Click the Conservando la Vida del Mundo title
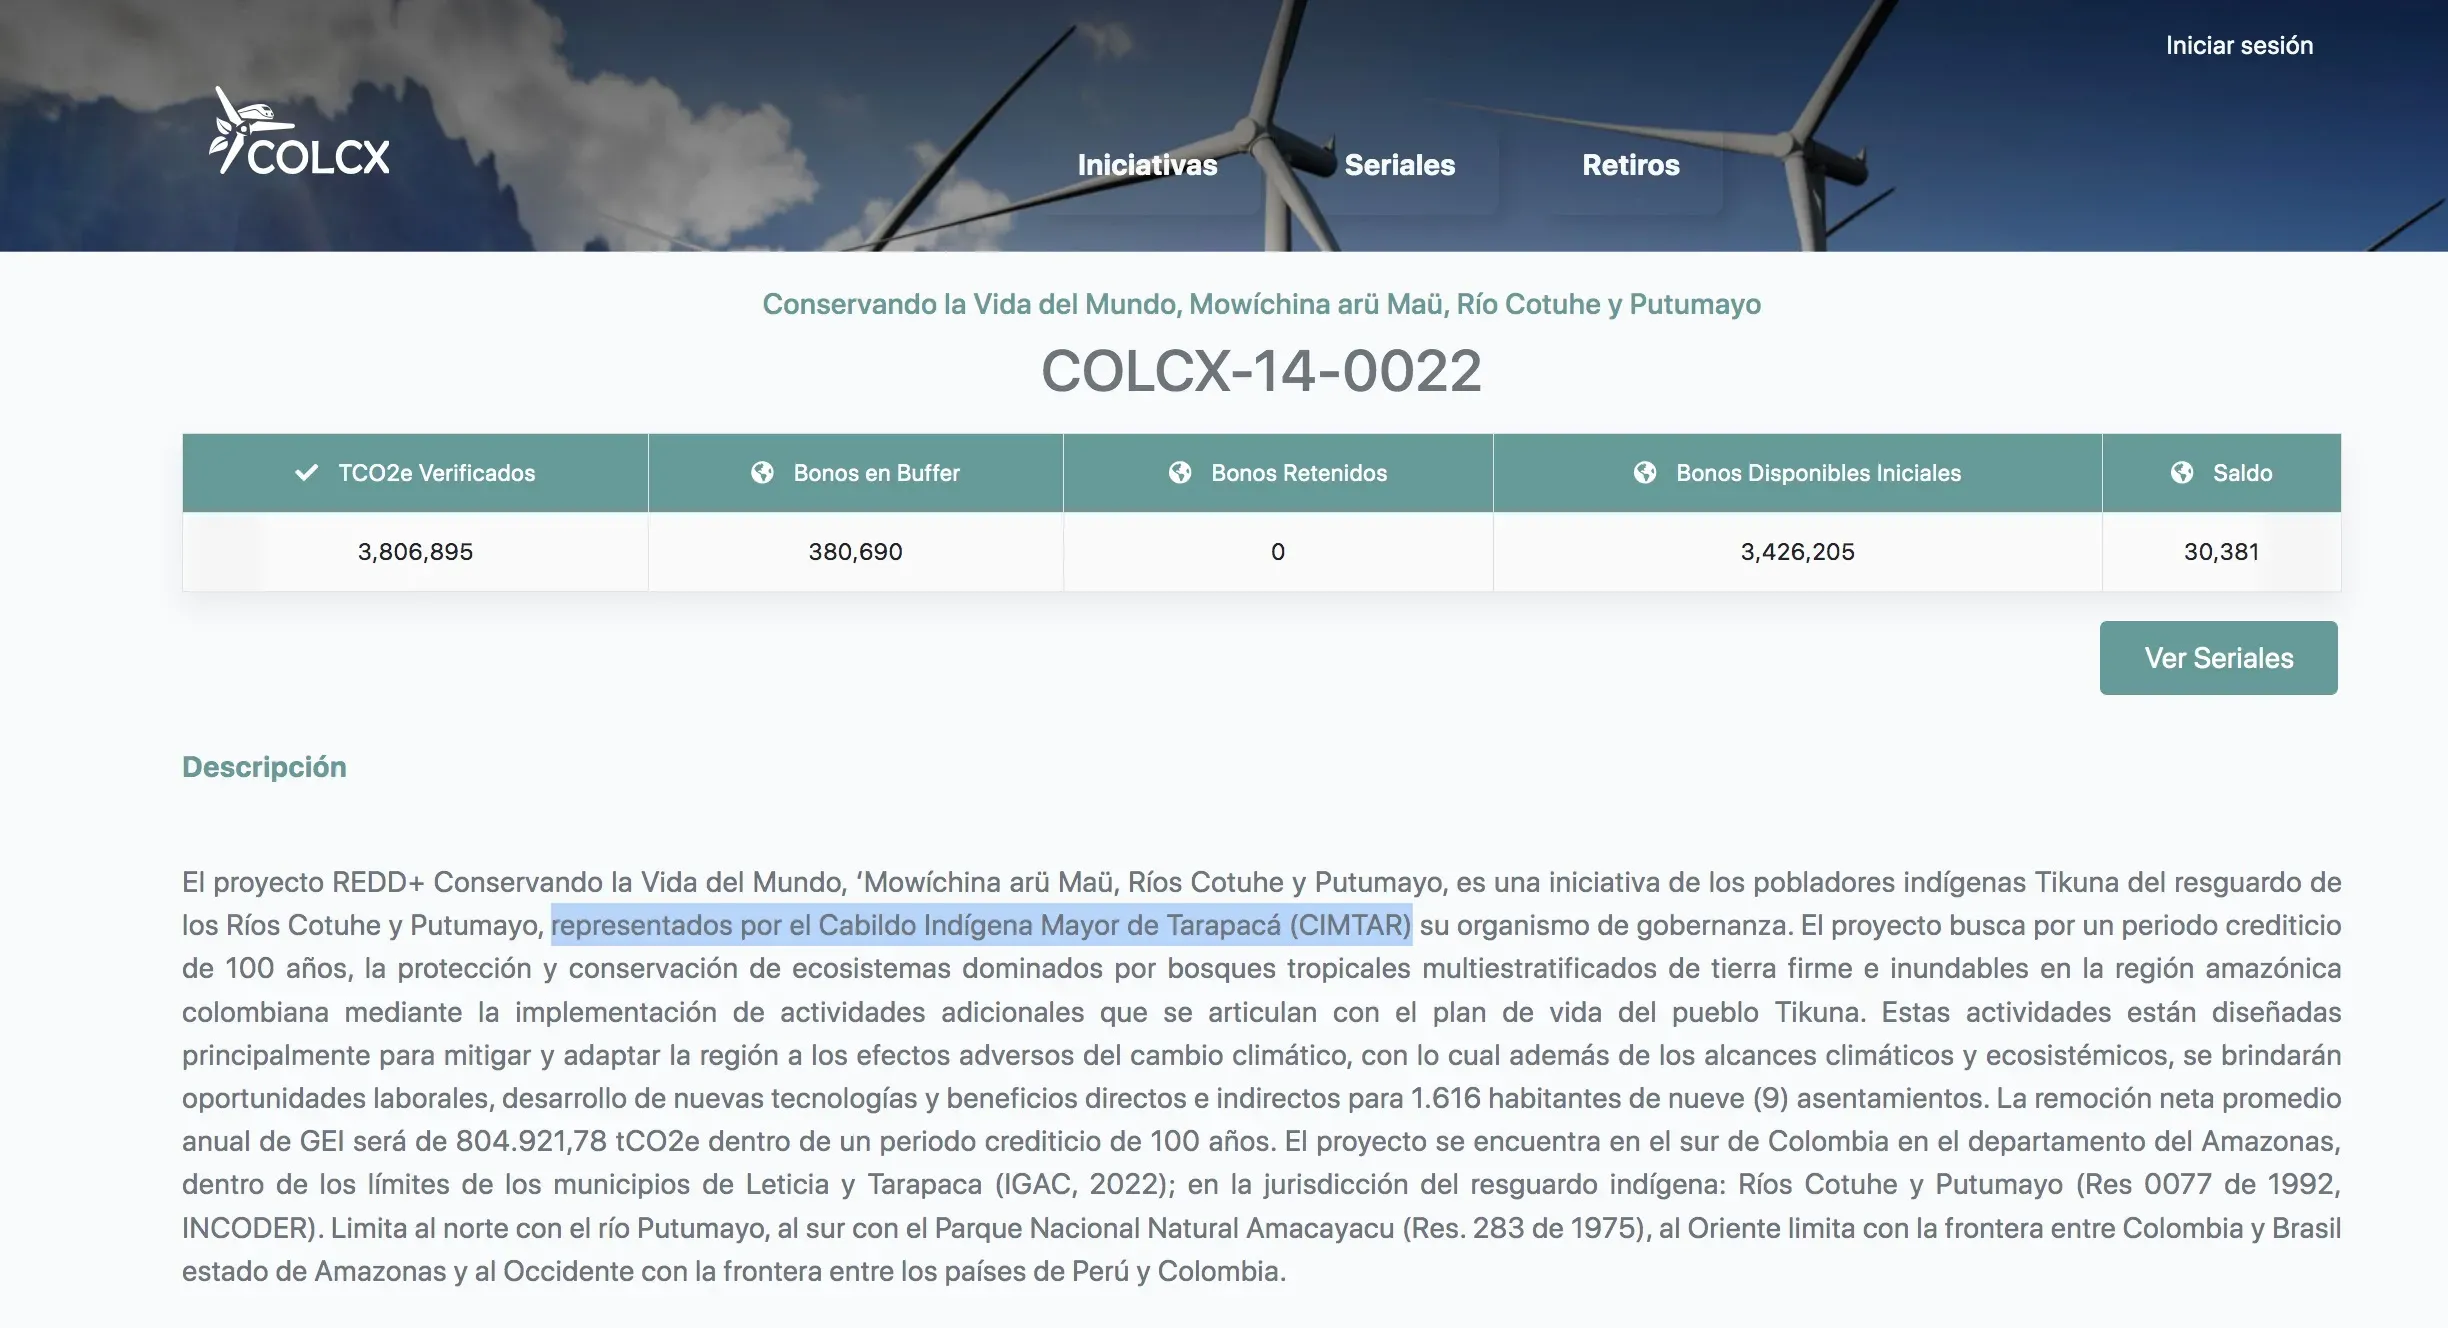The image size is (2448, 1328). [x=1261, y=304]
